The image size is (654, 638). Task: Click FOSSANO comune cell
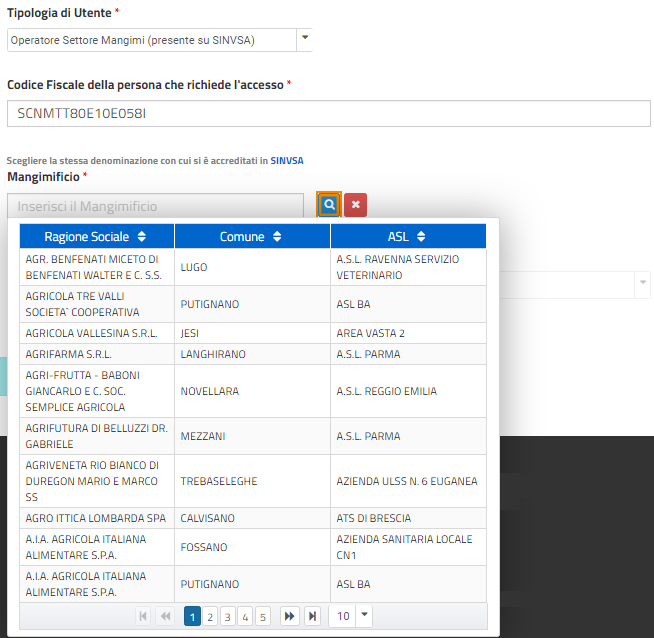(252, 547)
